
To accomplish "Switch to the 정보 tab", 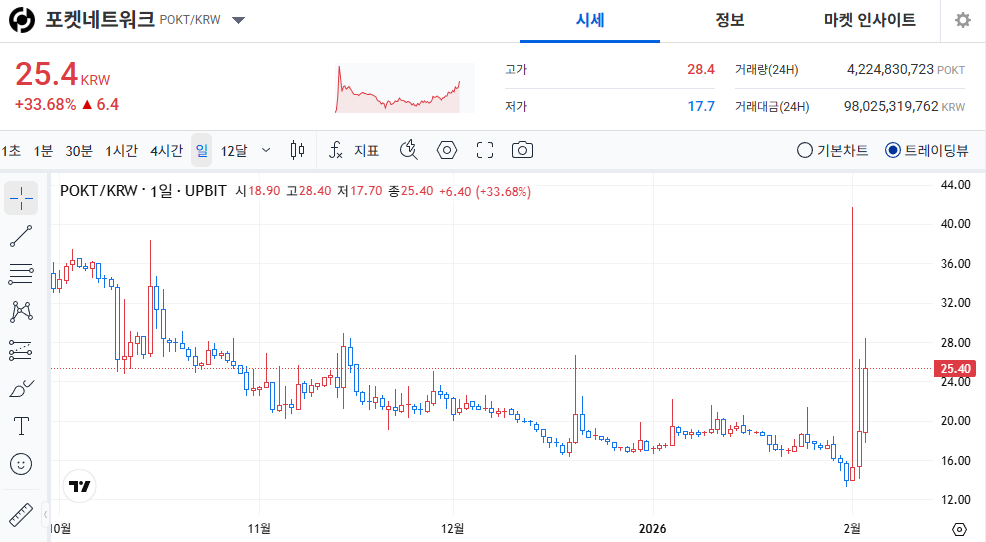I will click(x=730, y=21).
